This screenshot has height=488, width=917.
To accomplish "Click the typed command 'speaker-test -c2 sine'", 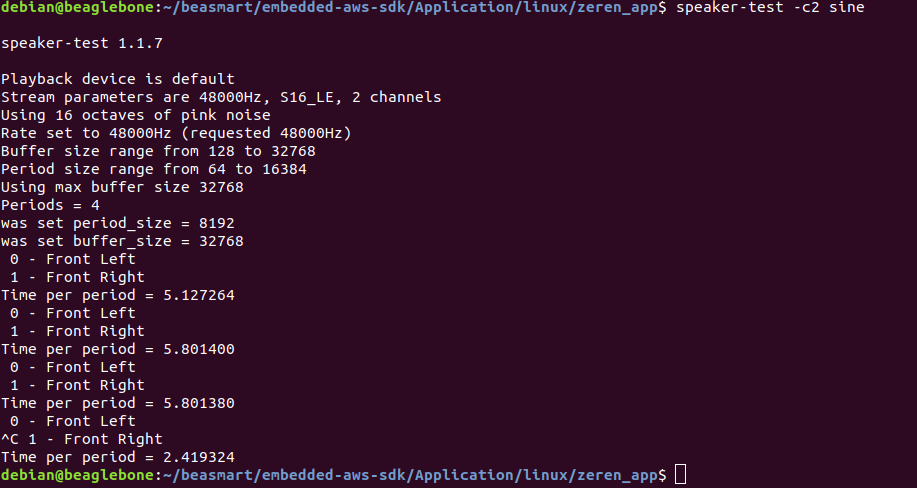I will click(771, 8).
